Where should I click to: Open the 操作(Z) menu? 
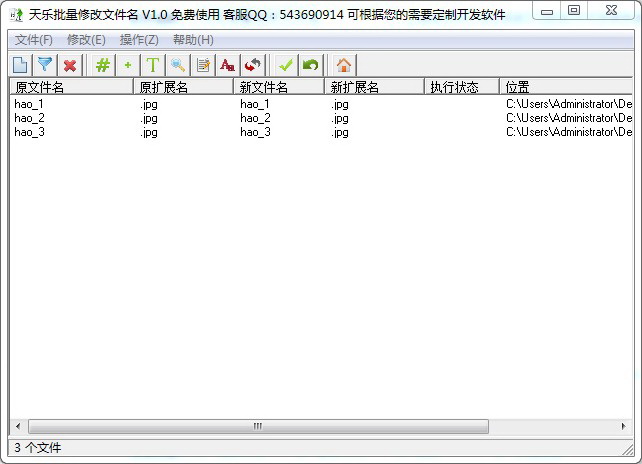[x=139, y=40]
